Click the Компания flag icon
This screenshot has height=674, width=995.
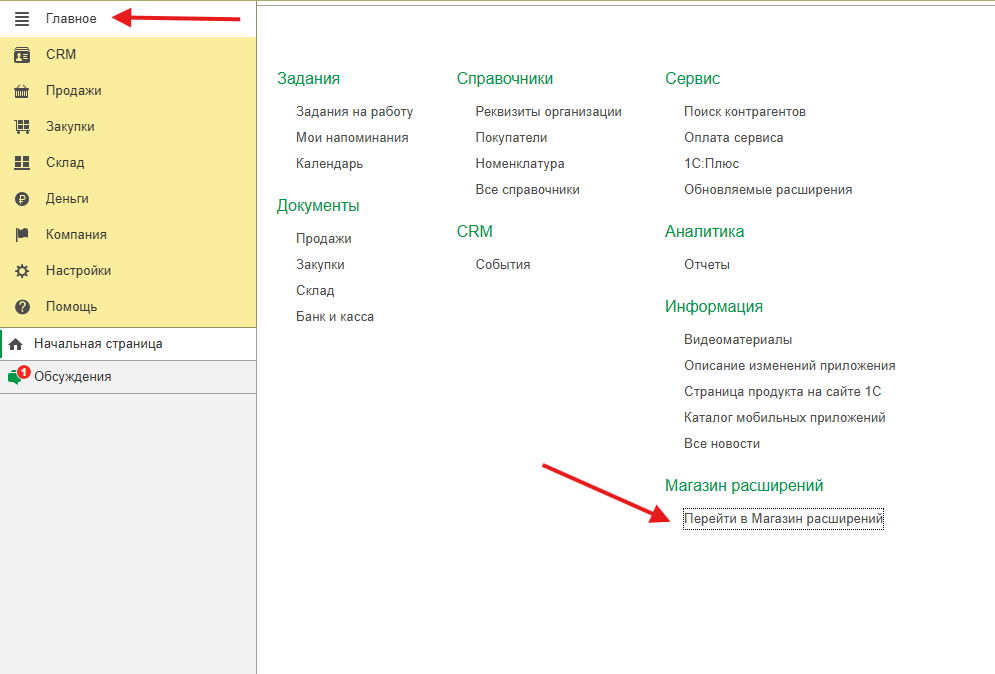tap(22, 235)
